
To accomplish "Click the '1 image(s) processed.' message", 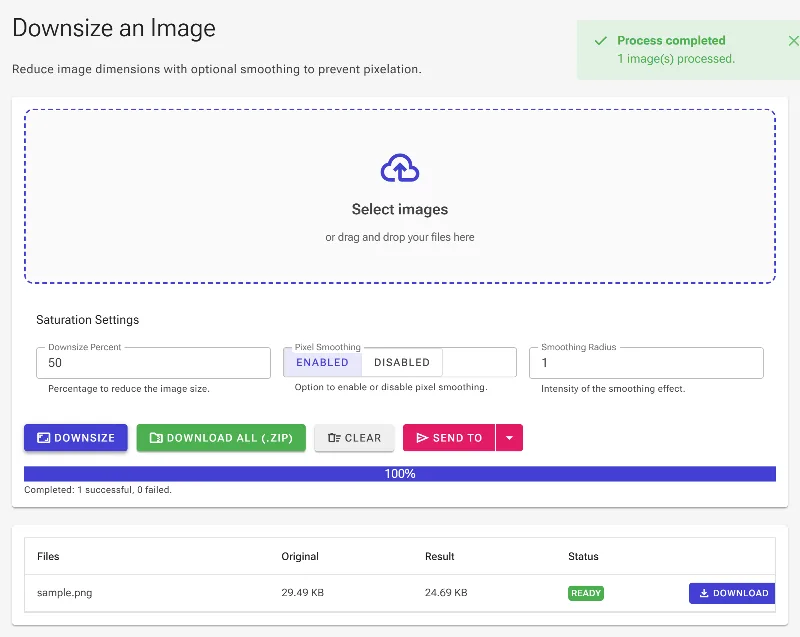I will click(x=676, y=59).
